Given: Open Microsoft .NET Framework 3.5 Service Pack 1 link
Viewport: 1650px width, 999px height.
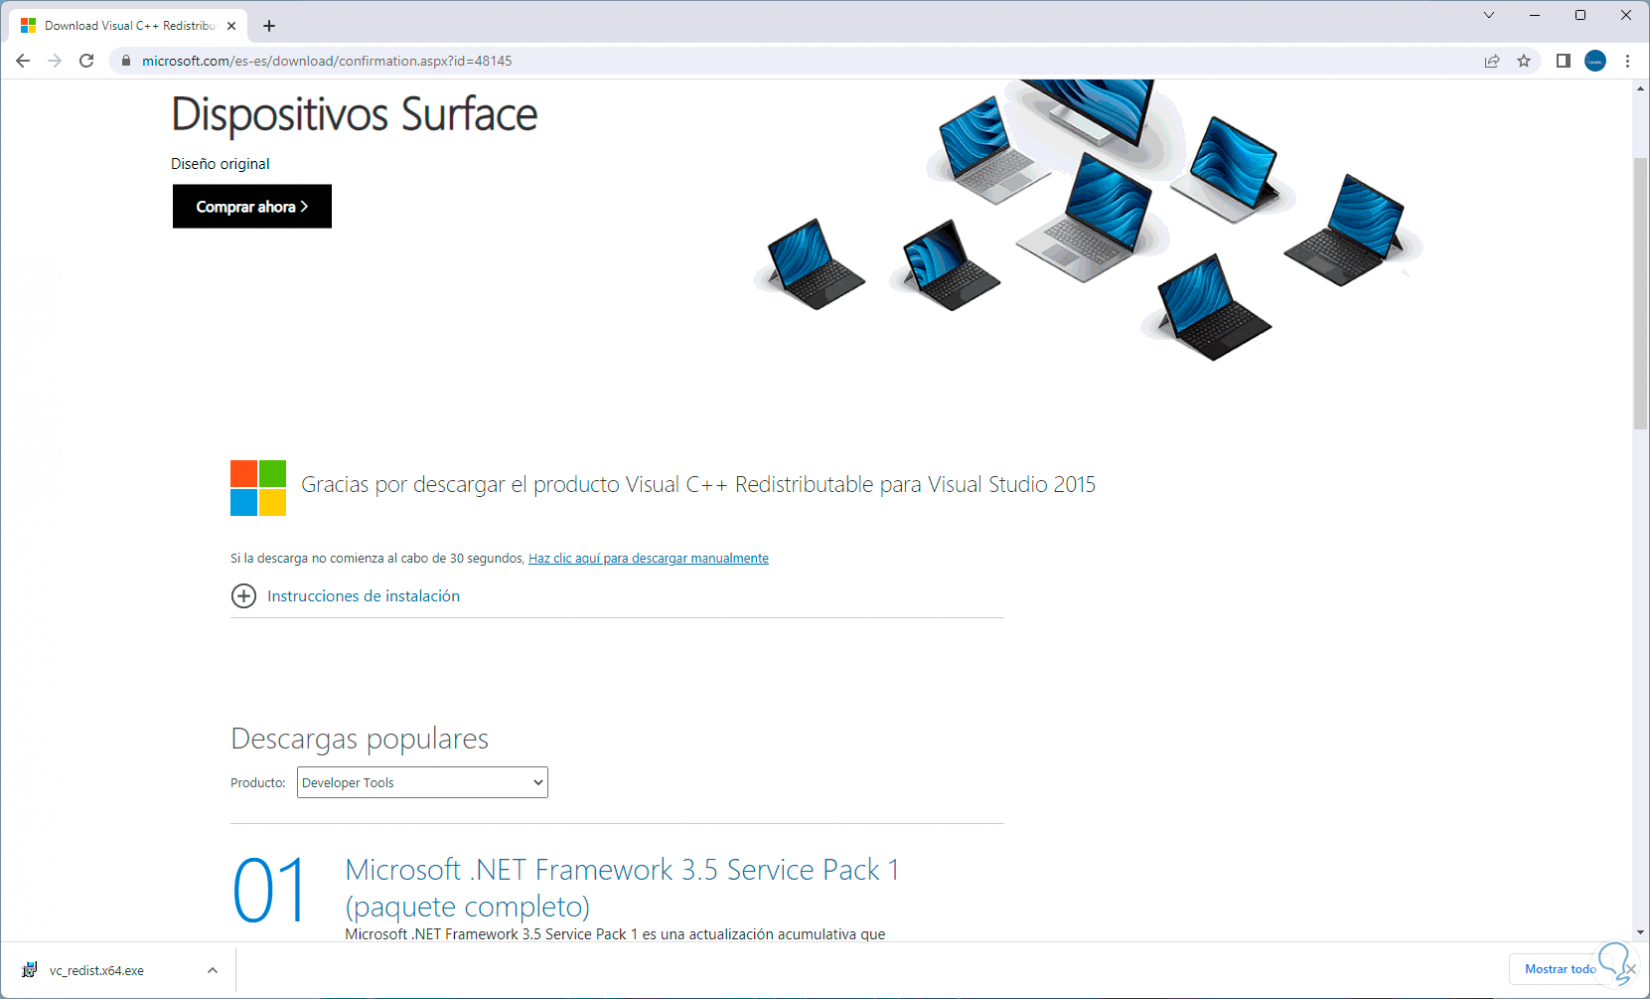Looking at the screenshot, I should 622,887.
